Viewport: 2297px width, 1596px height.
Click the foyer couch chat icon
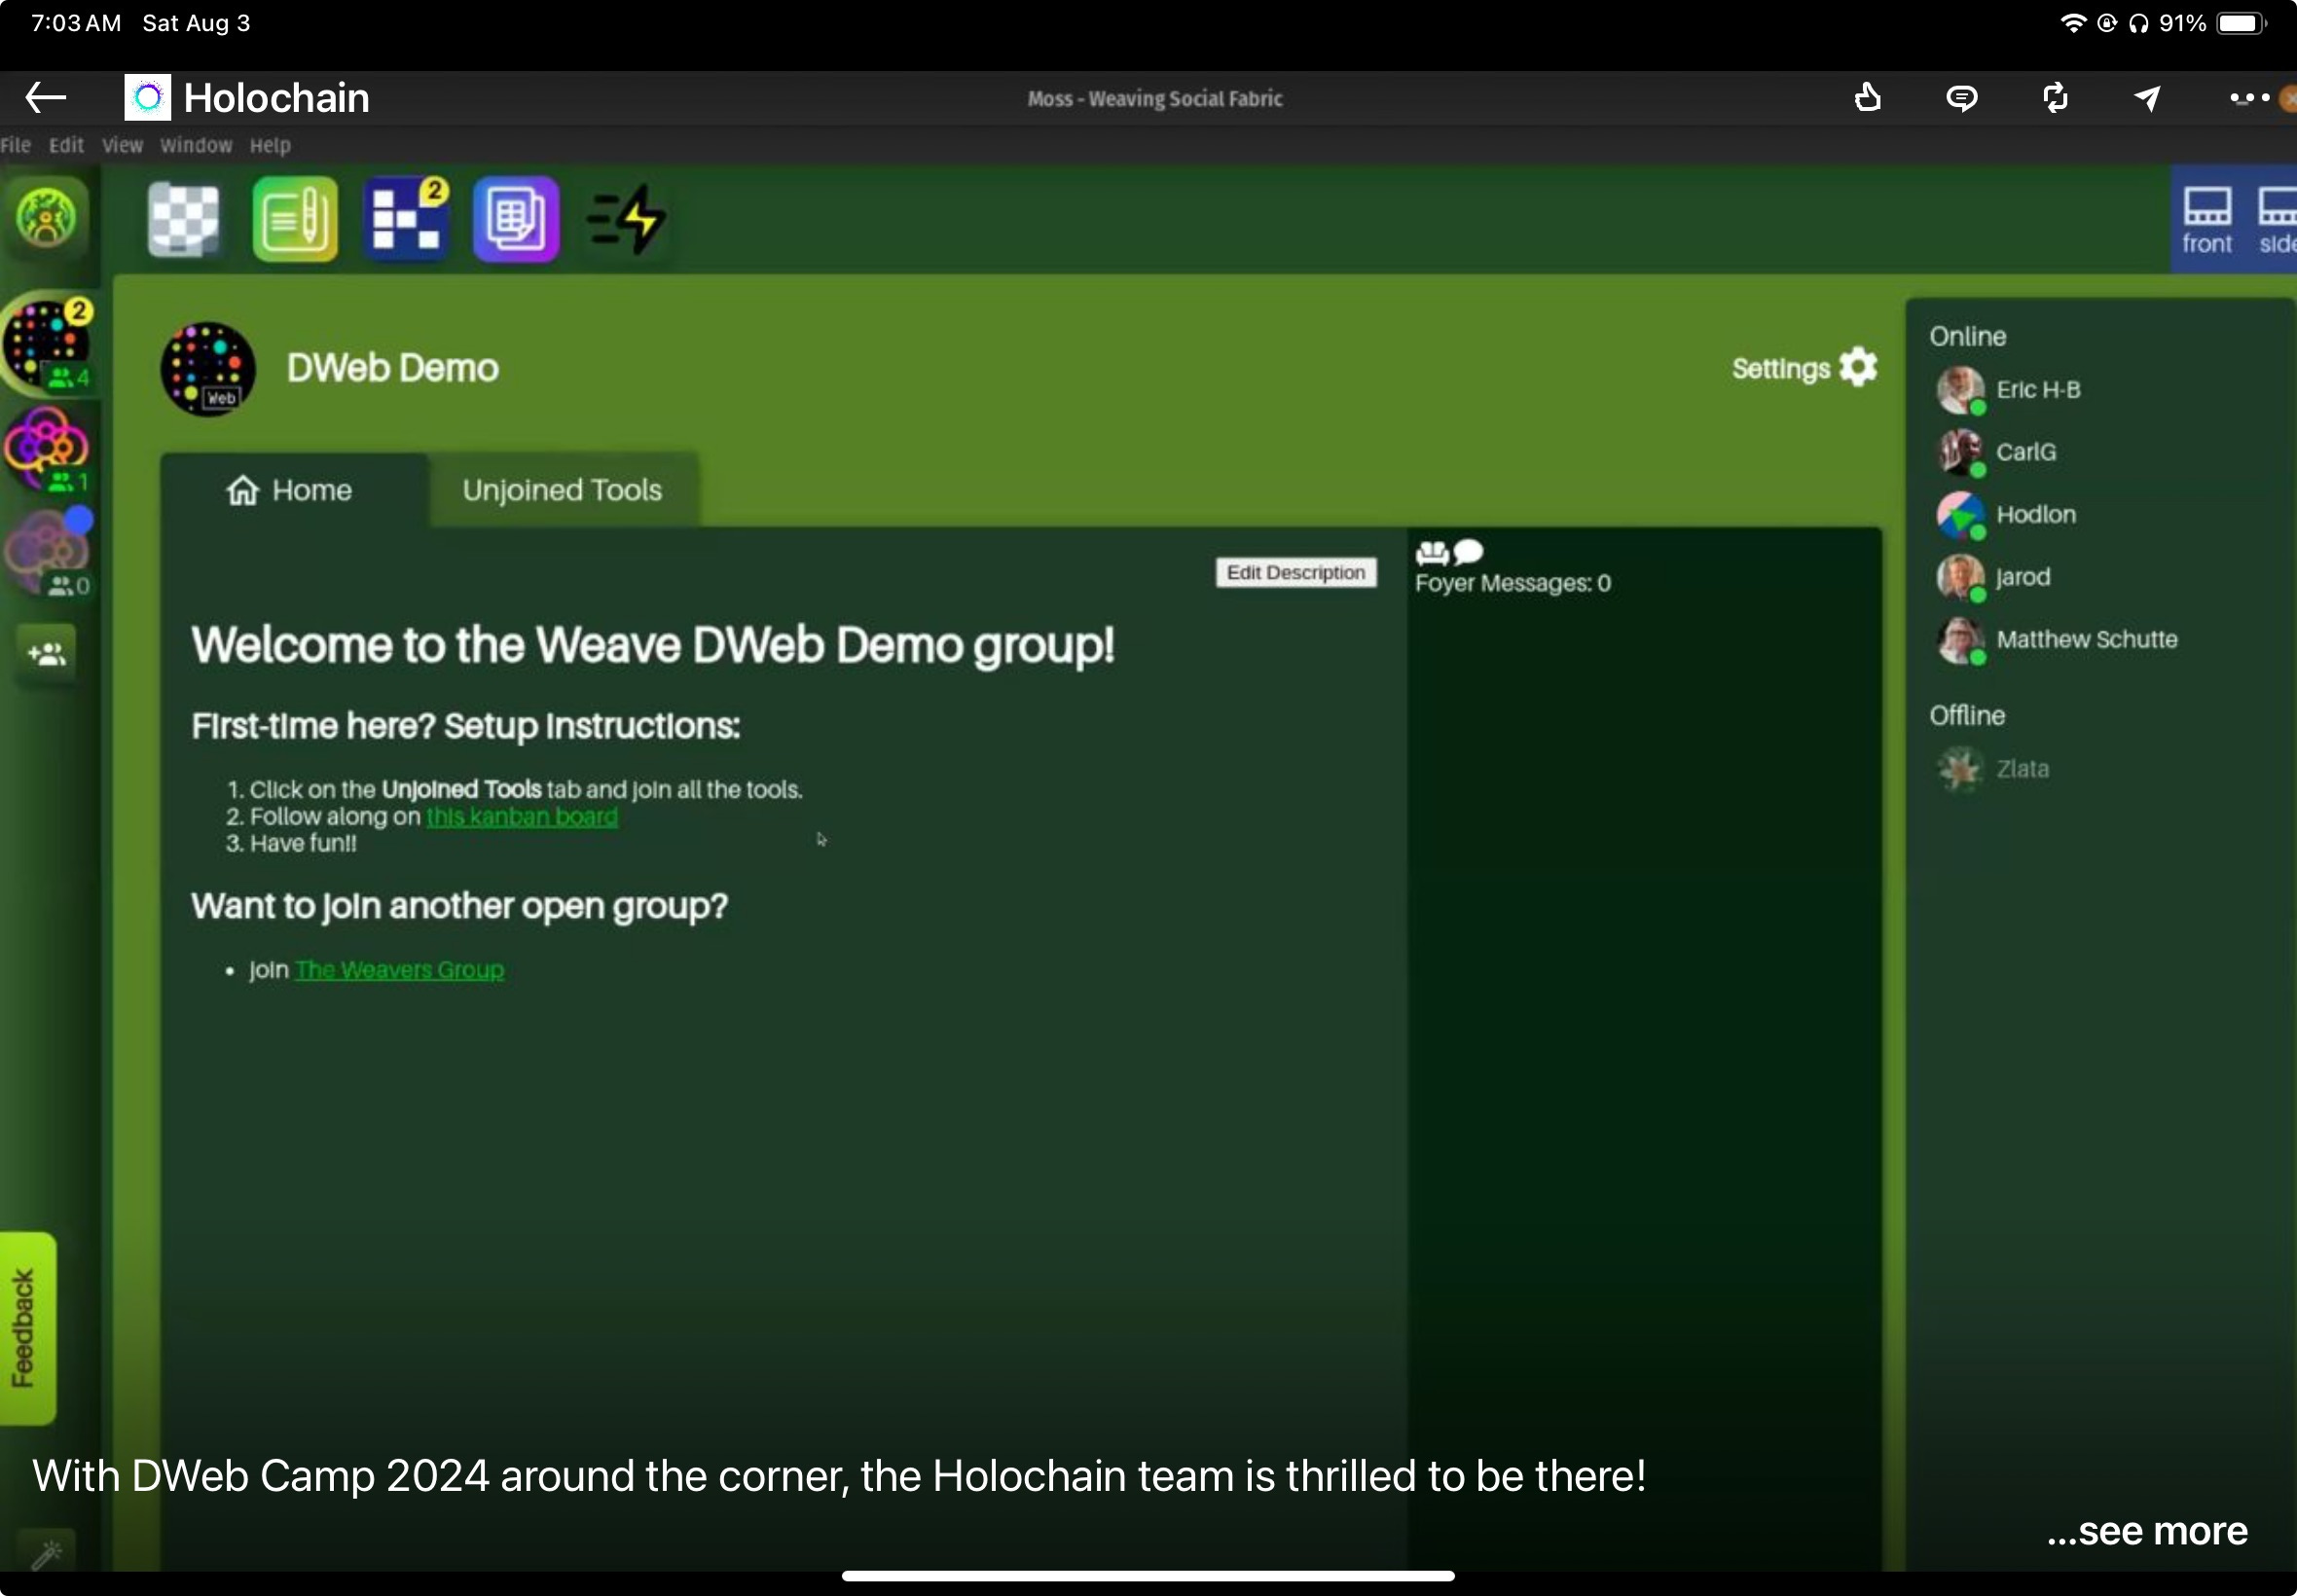(x=1449, y=552)
